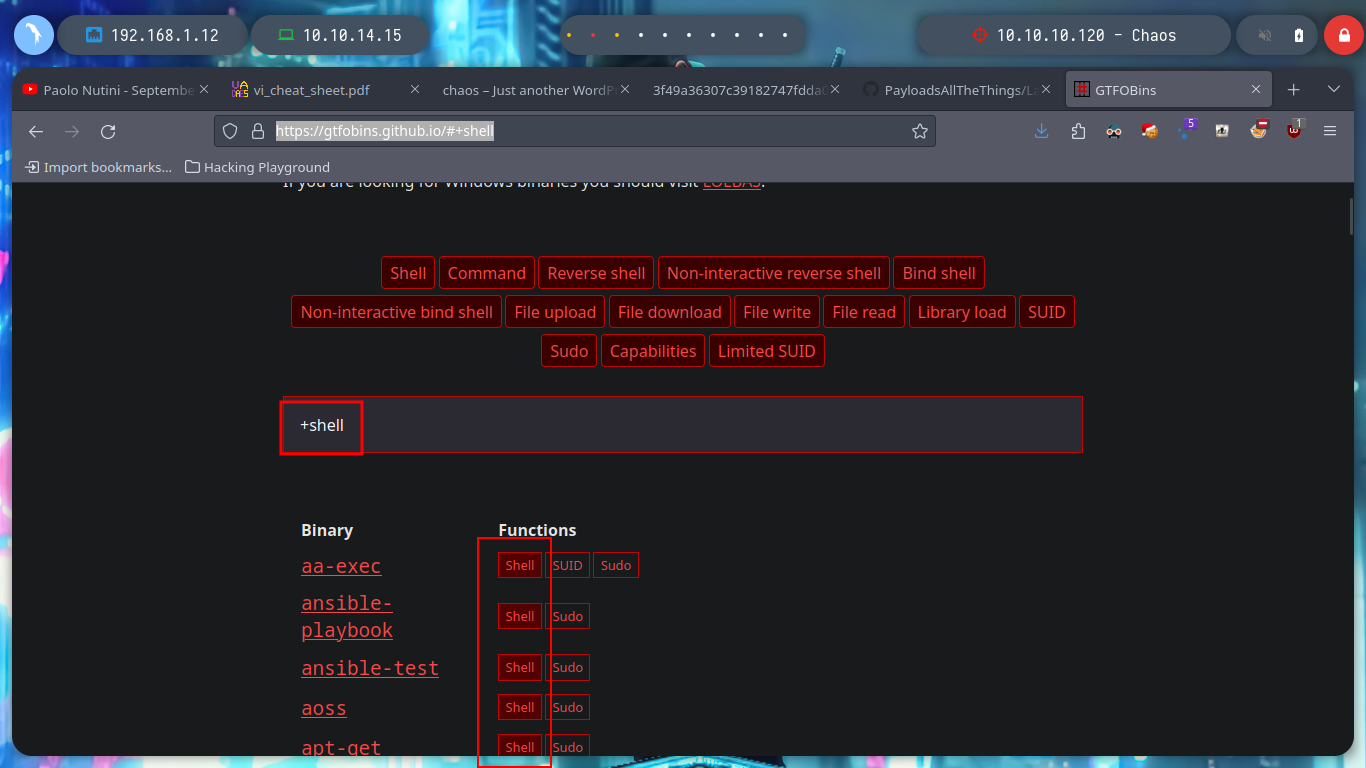Open the Firefox hamburger menu

tap(1330, 131)
